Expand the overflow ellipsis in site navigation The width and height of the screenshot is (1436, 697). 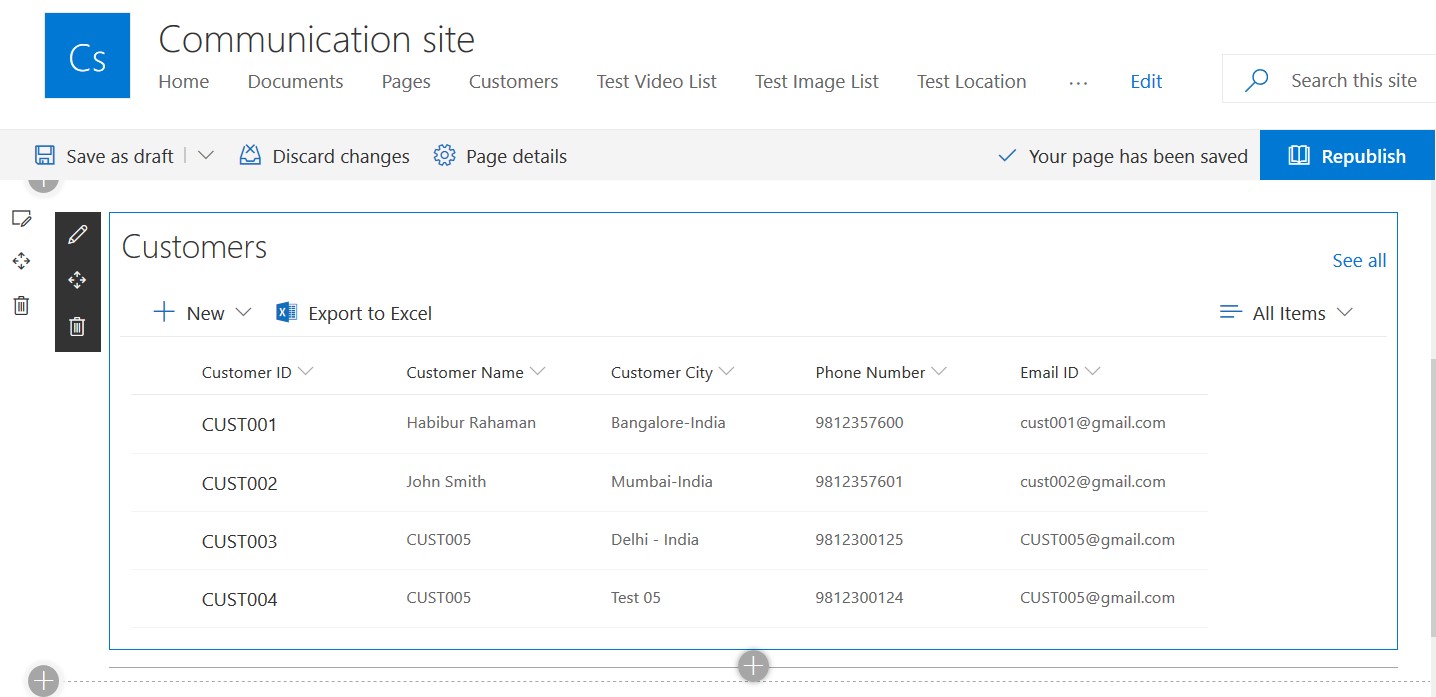1078,83
